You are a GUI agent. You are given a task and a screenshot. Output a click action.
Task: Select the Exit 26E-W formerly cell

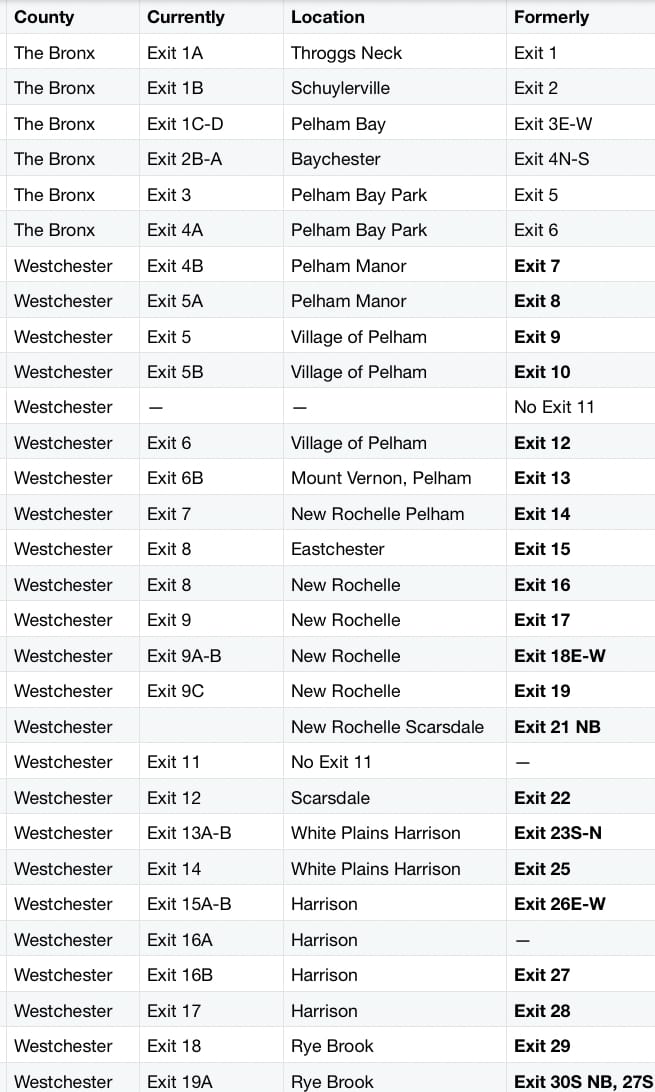(560, 904)
